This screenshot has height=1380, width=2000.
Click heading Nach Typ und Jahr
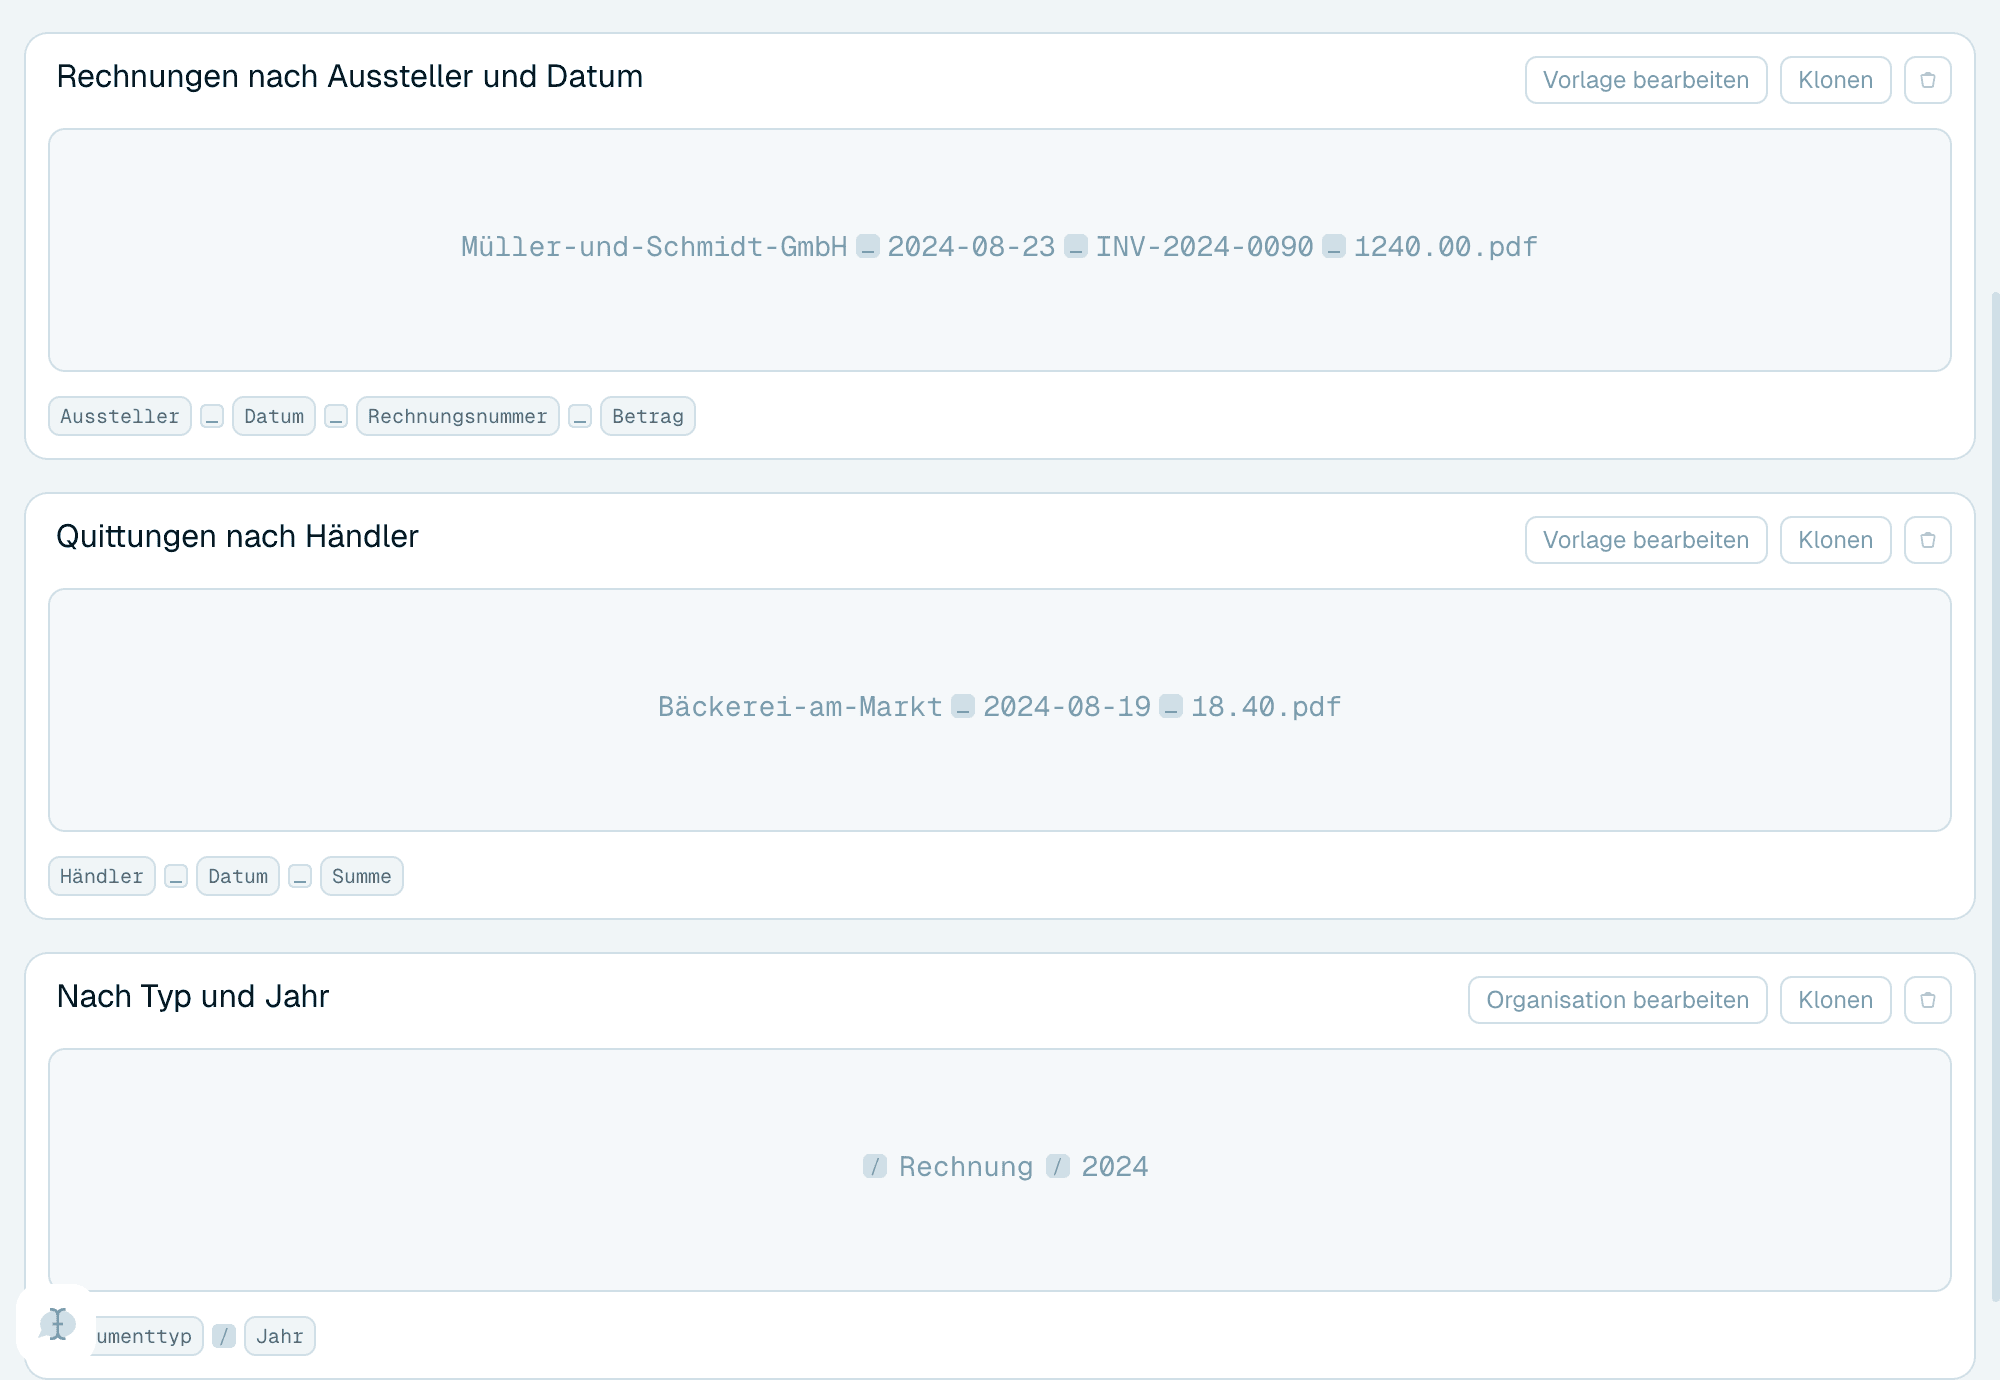coord(193,997)
